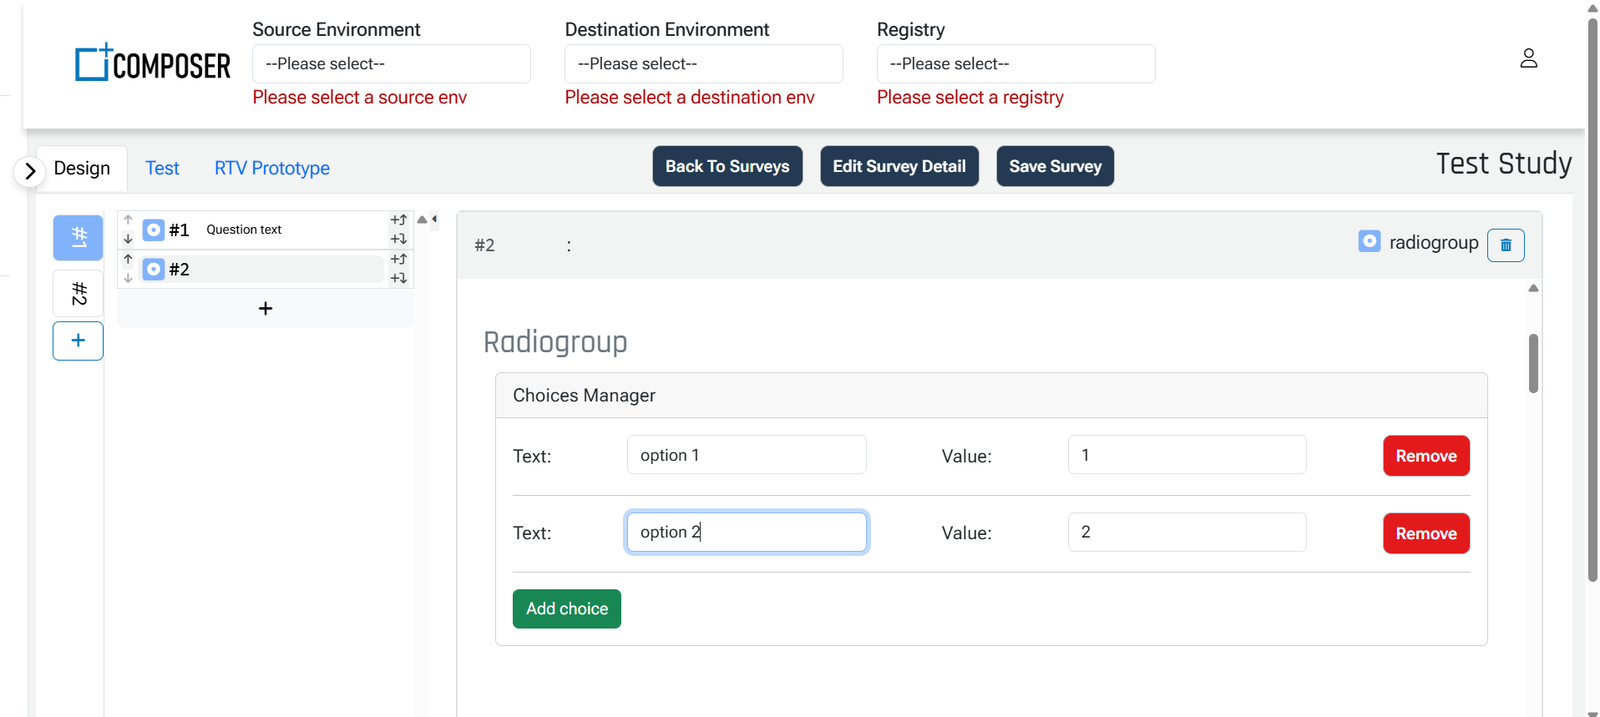Collapse question list panel with left triangle
Screen dimensions: 1600x717
[434, 219]
